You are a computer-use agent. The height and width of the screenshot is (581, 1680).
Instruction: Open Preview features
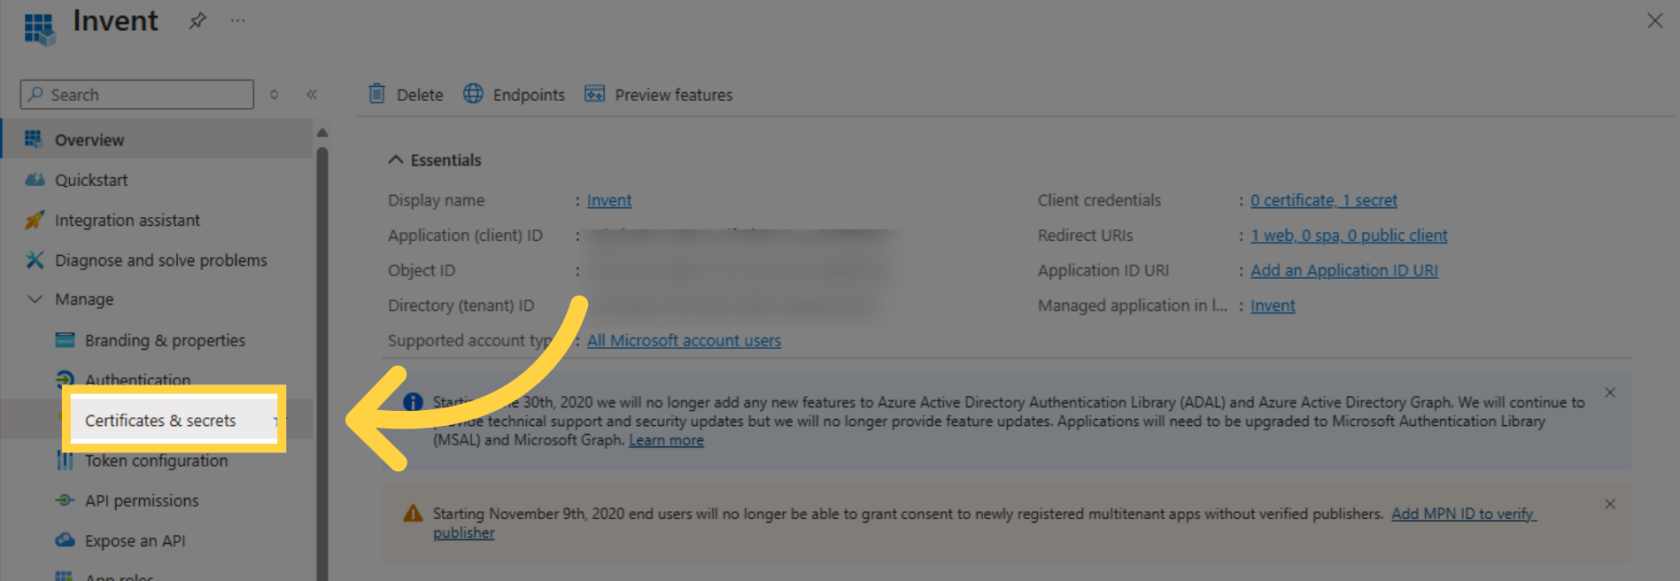pos(659,94)
